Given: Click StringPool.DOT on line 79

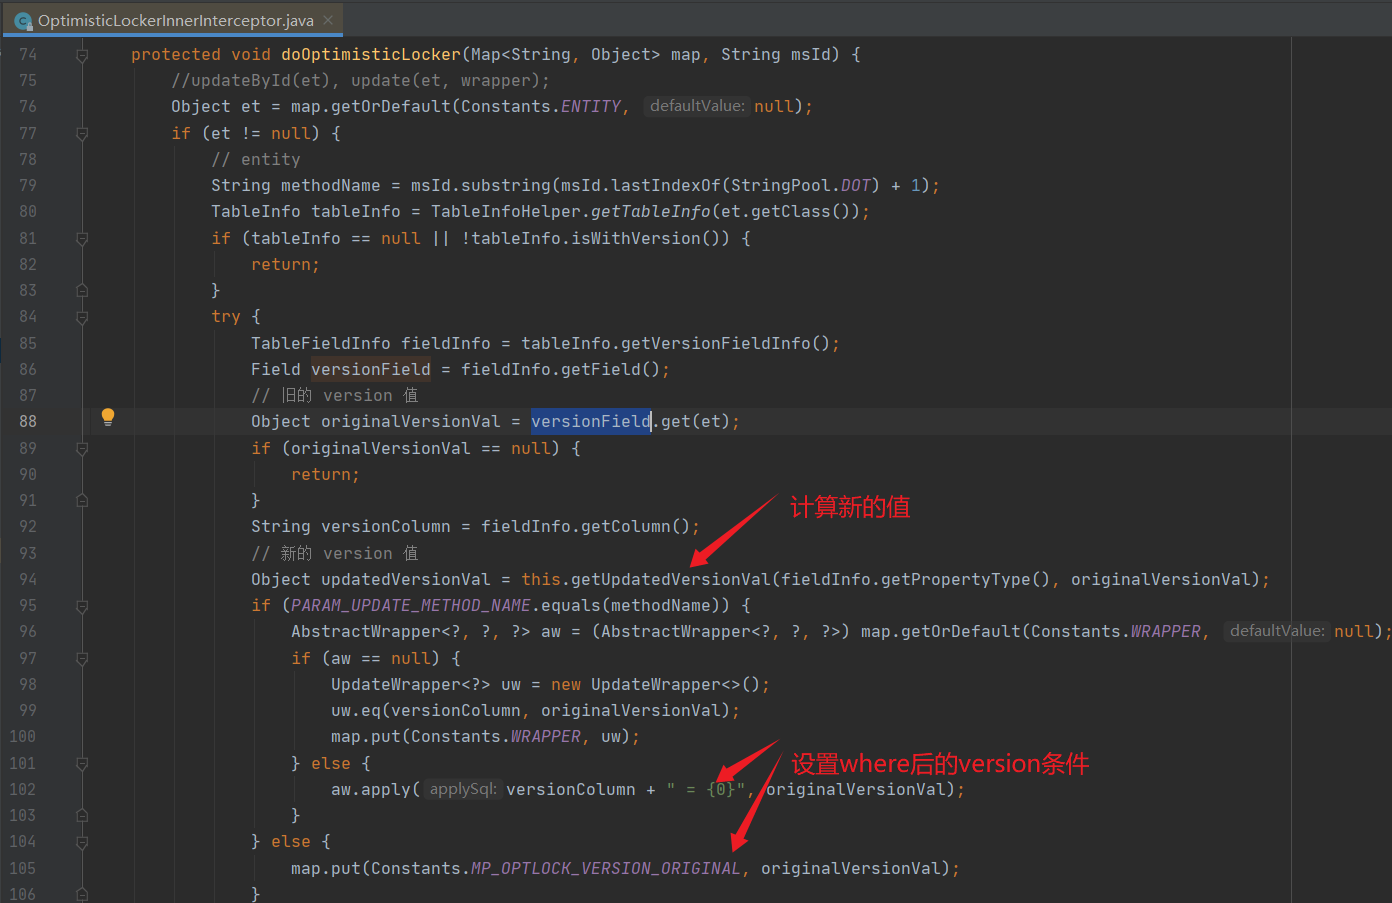Looking at the screenshot, I should tap(801, 186).
